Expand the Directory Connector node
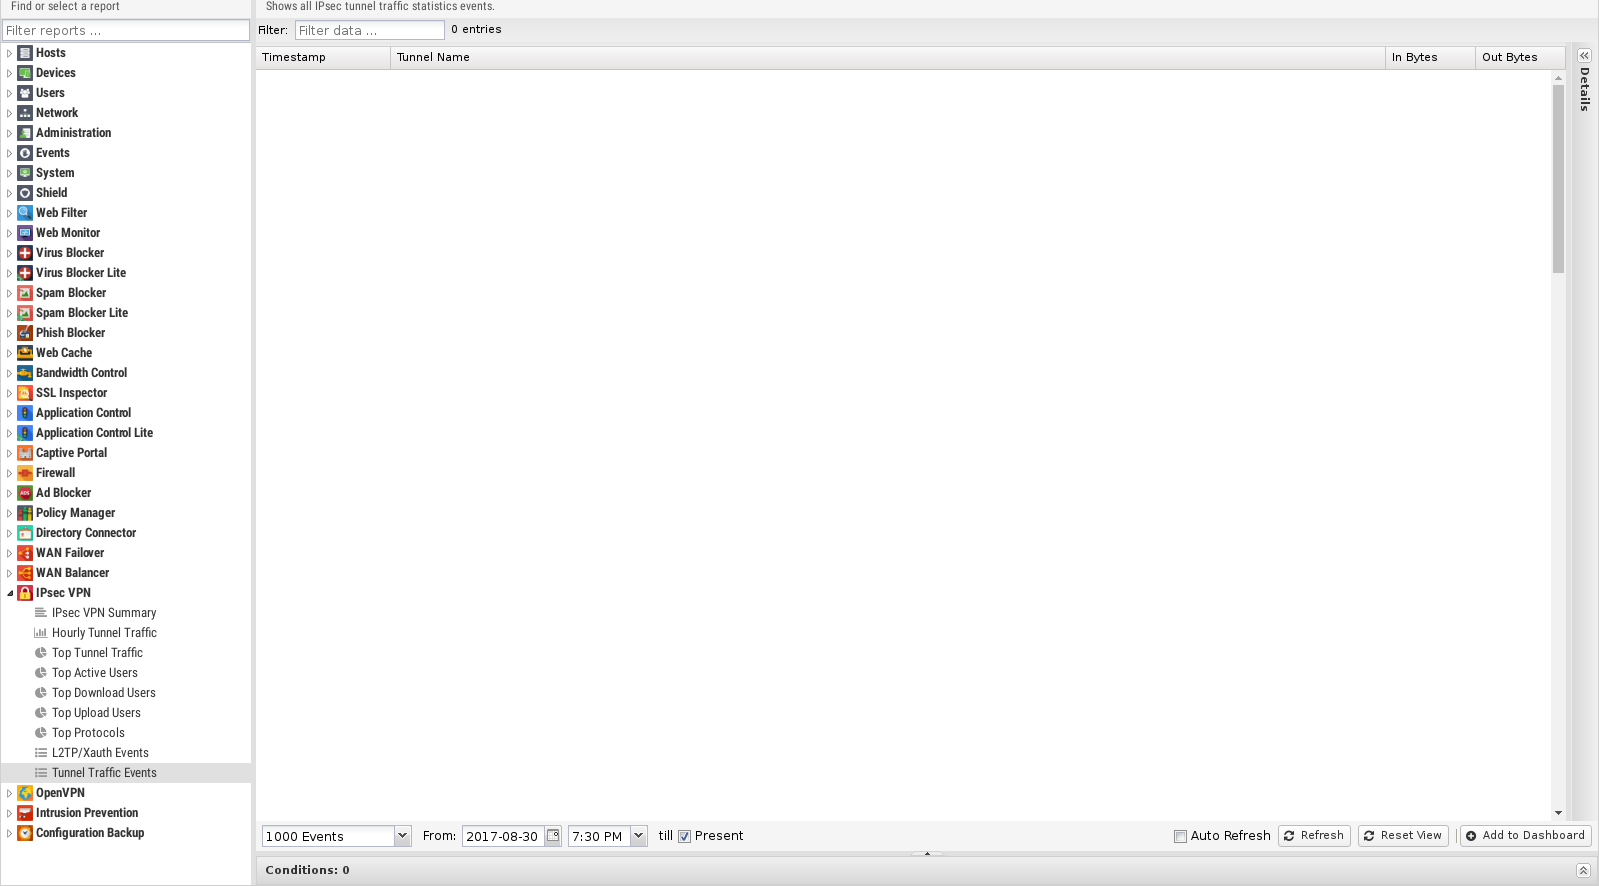The width and height of the screenshot is (1599, 886). 10,533
